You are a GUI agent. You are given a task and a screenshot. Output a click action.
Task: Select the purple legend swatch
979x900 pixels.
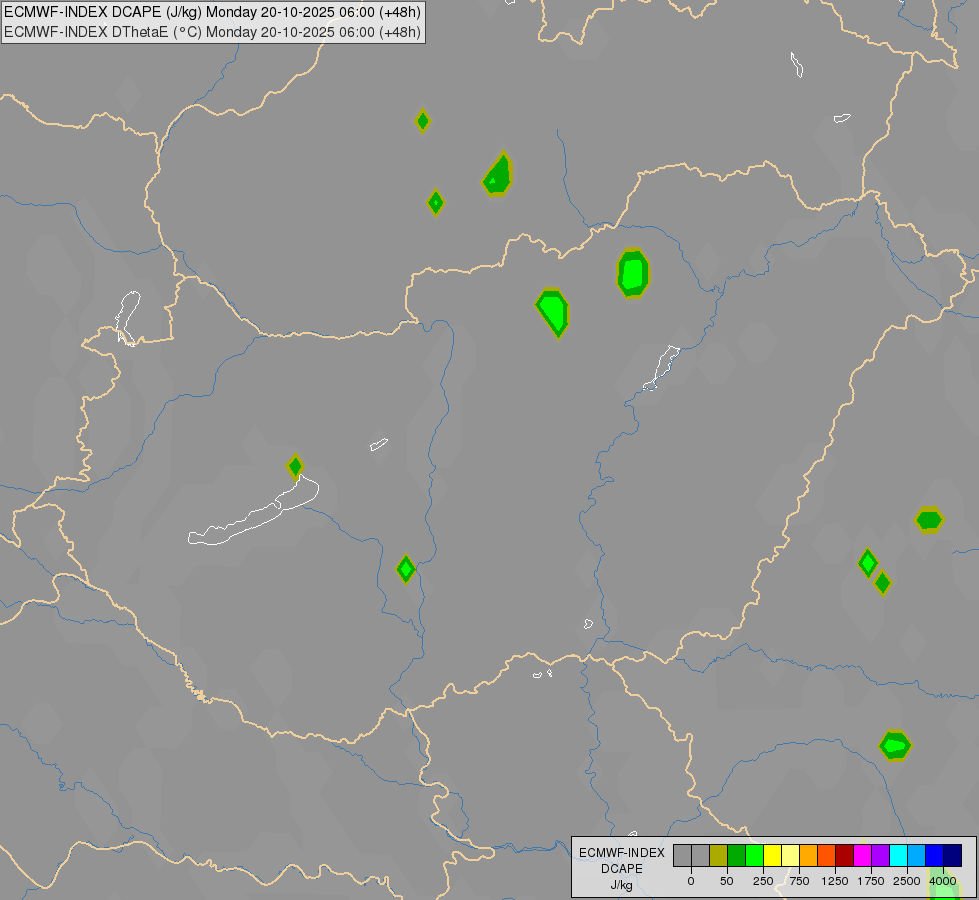click(x=881, y=856)
